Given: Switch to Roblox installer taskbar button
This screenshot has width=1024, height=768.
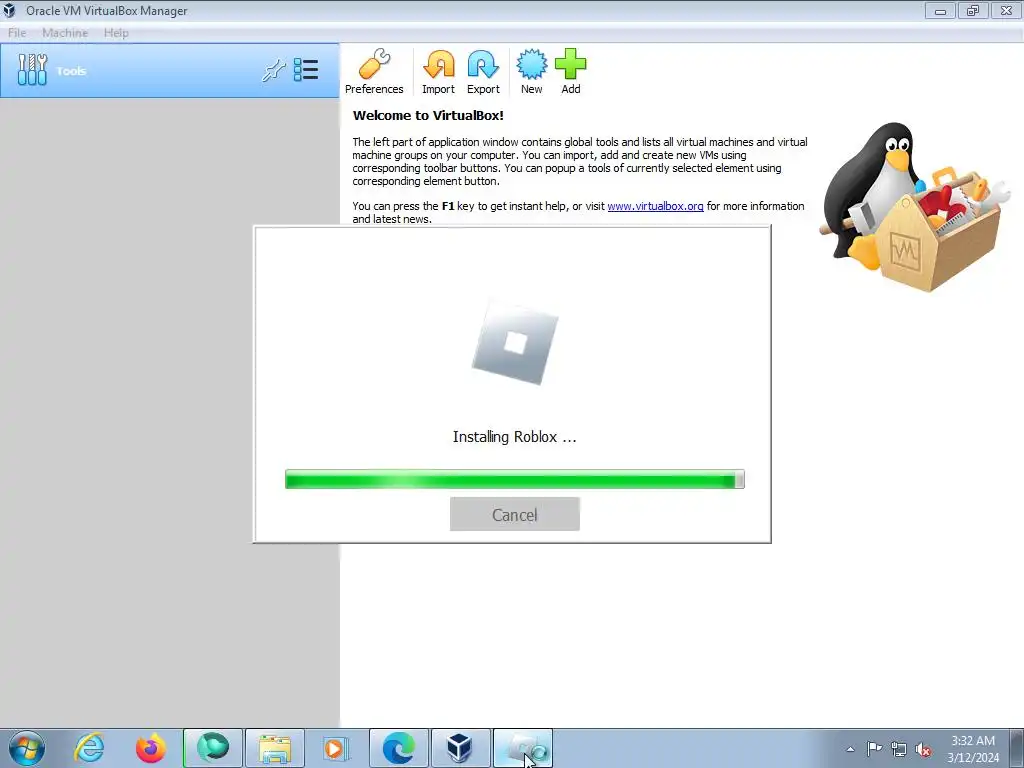Looking at the screenshot, I should pos(523,748).
